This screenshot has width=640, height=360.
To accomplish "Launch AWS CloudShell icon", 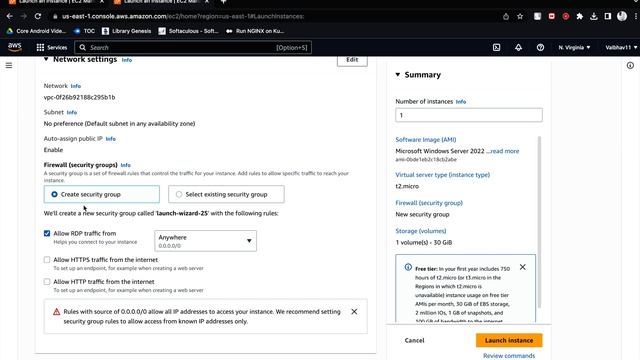I will coord(496,47).
